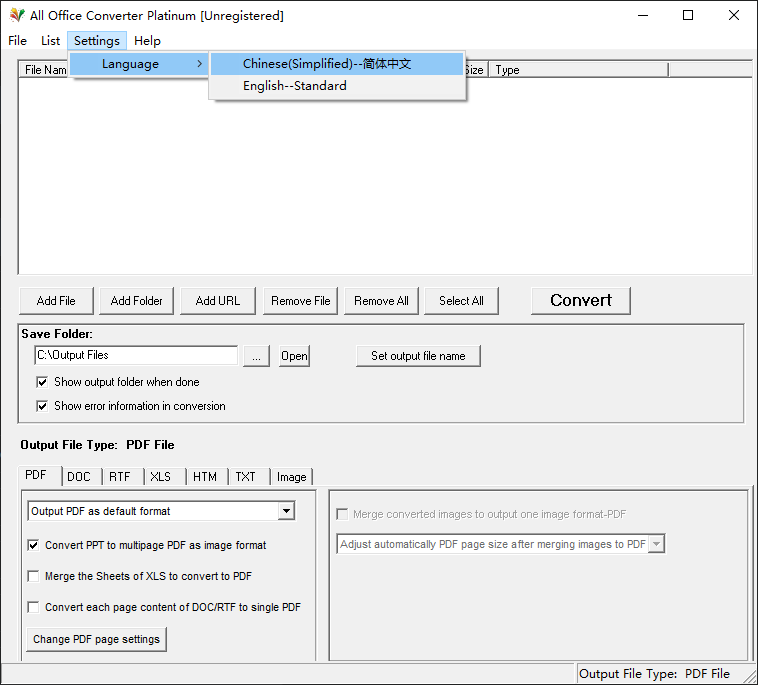758x685 pixels.
Task: Switch to the HTM tab
Action: [207, 477]
